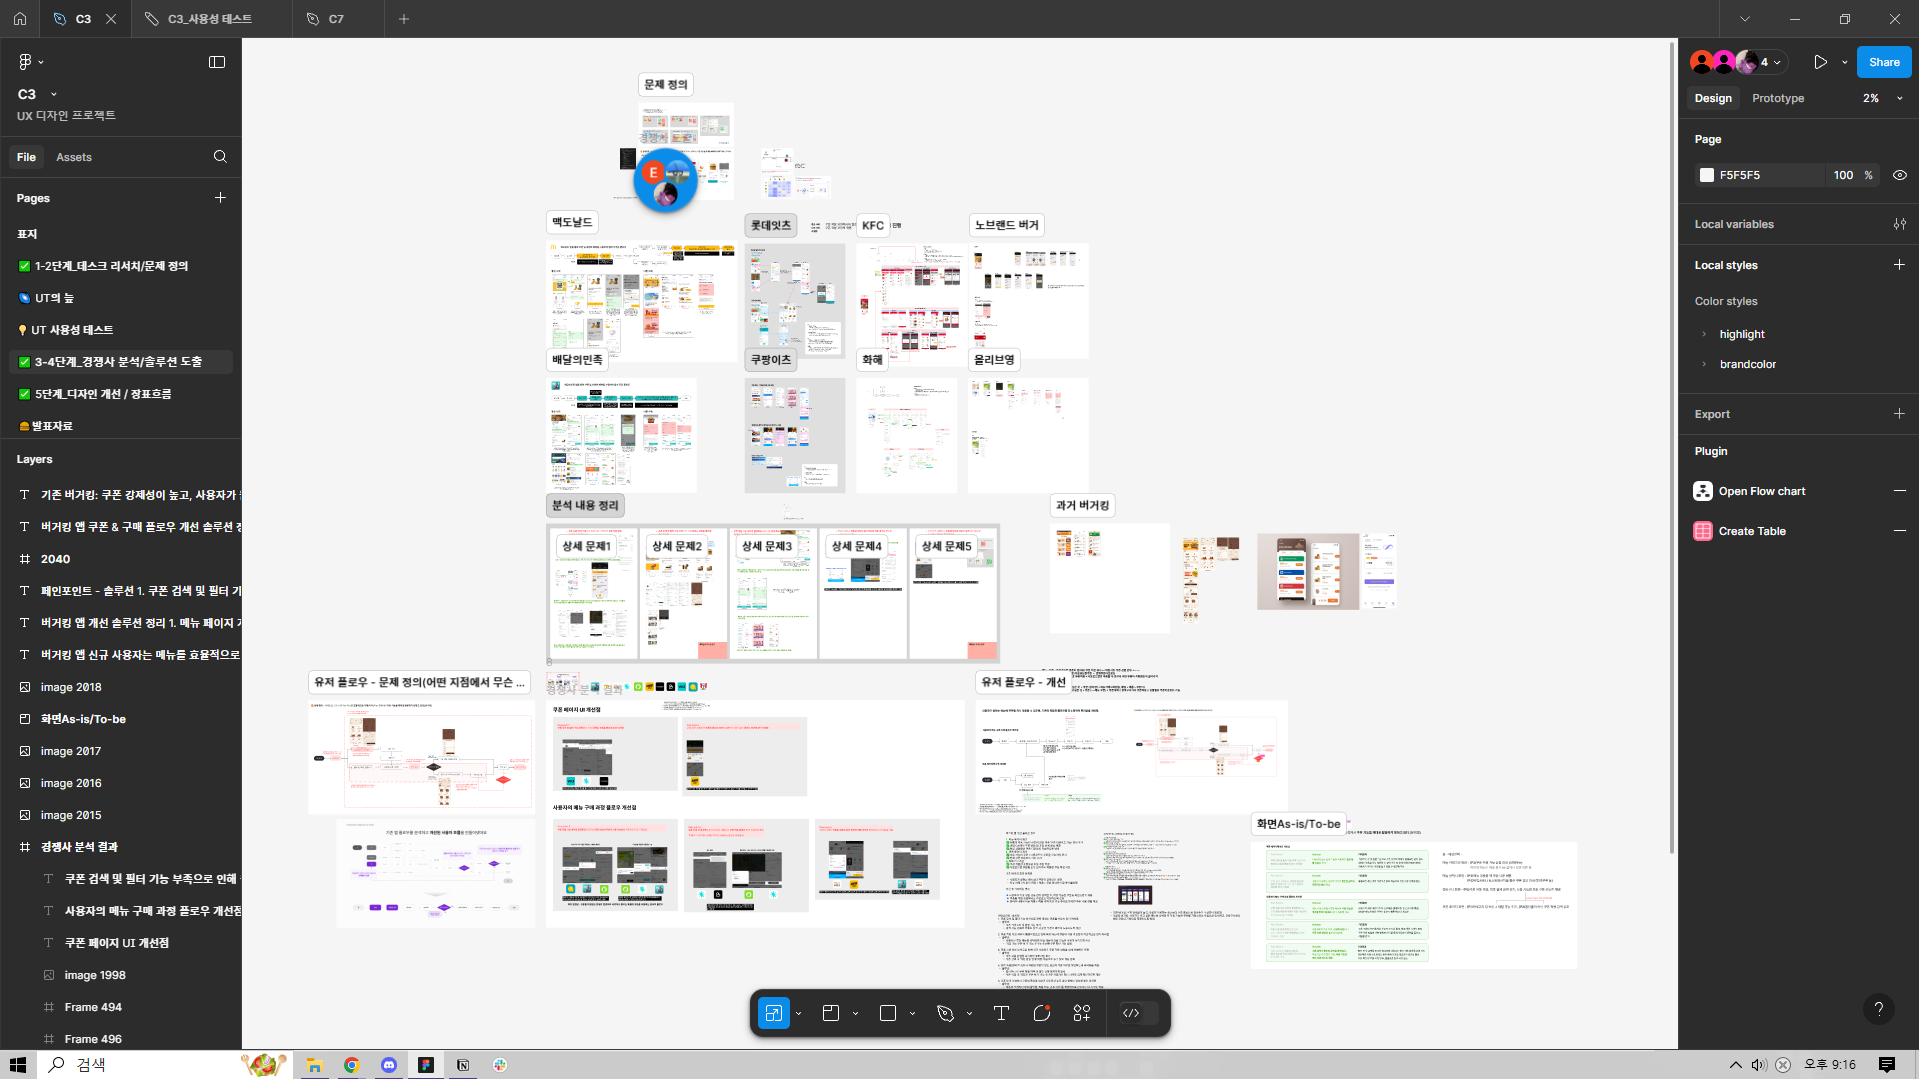Open page 1-2단계_데스크 리서치/문제 정의
This screenshot has width=1919, height=1079.
point(121,266)
